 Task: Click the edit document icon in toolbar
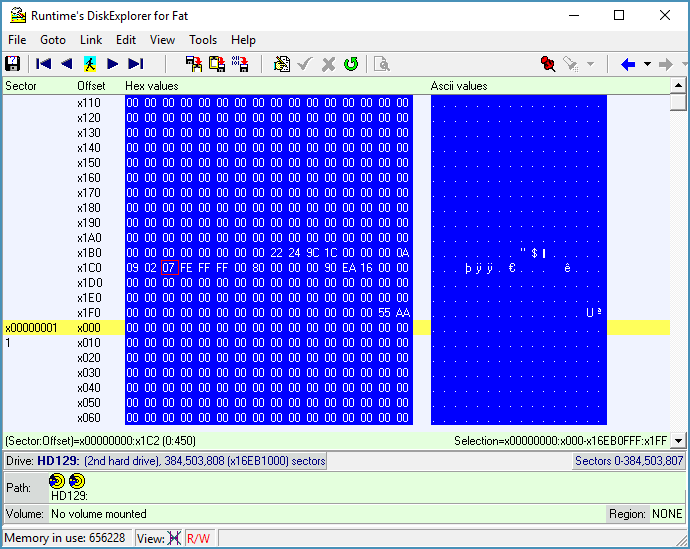pos(282,64)
